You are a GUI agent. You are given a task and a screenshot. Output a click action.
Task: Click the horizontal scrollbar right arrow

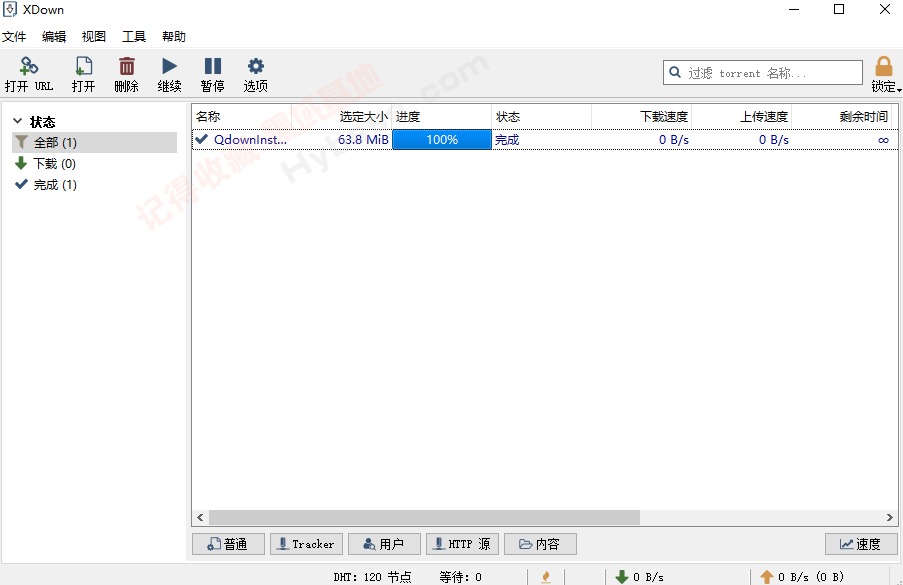pyautogui.click(x=890, y=518)
